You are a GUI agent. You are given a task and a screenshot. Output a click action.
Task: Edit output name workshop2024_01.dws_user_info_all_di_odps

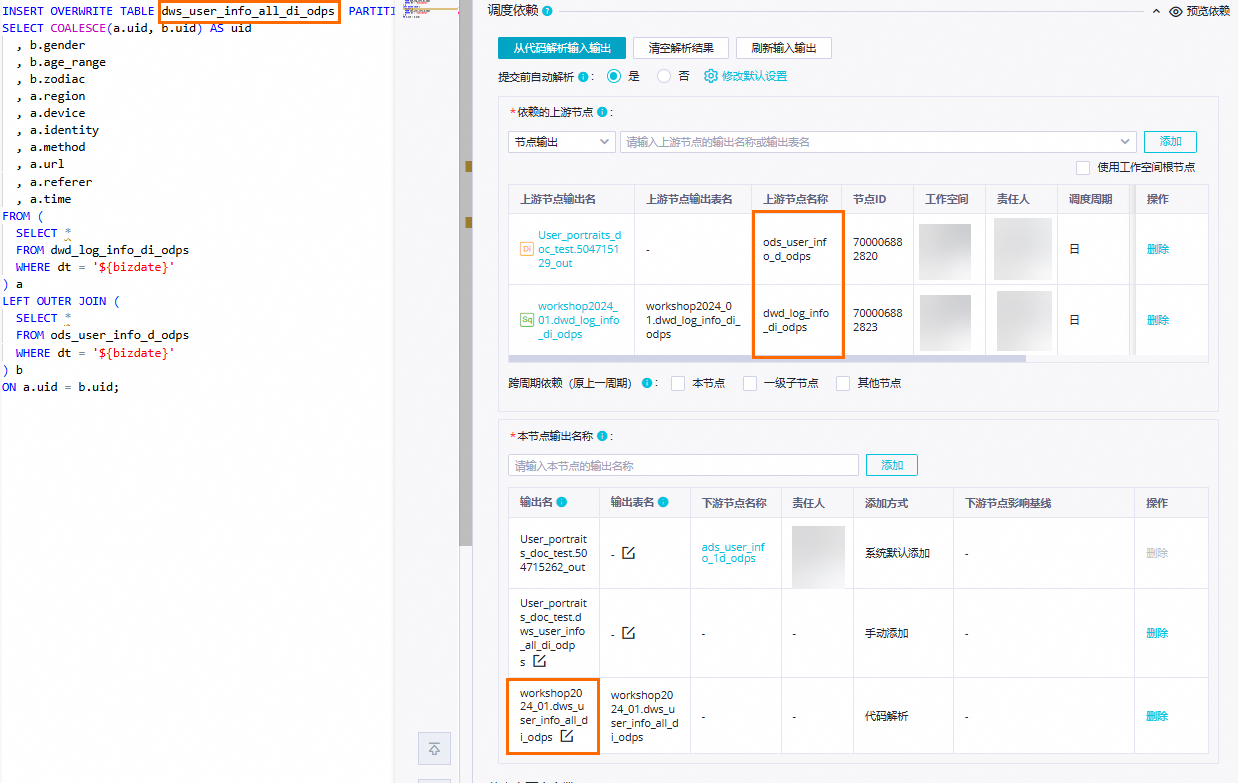point(567,736)
